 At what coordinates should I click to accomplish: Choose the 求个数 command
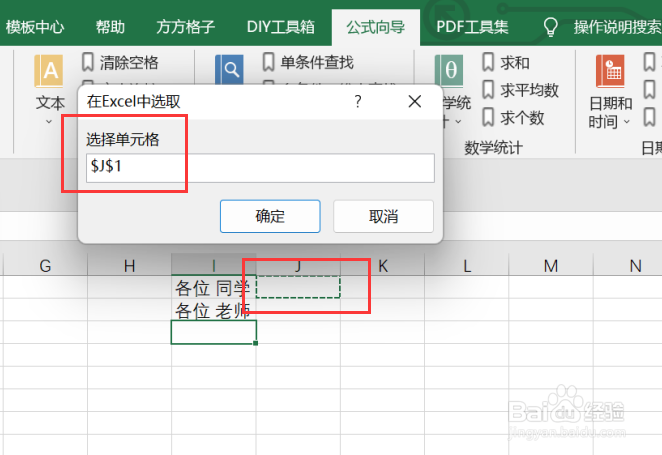click(x=522, y=118)
